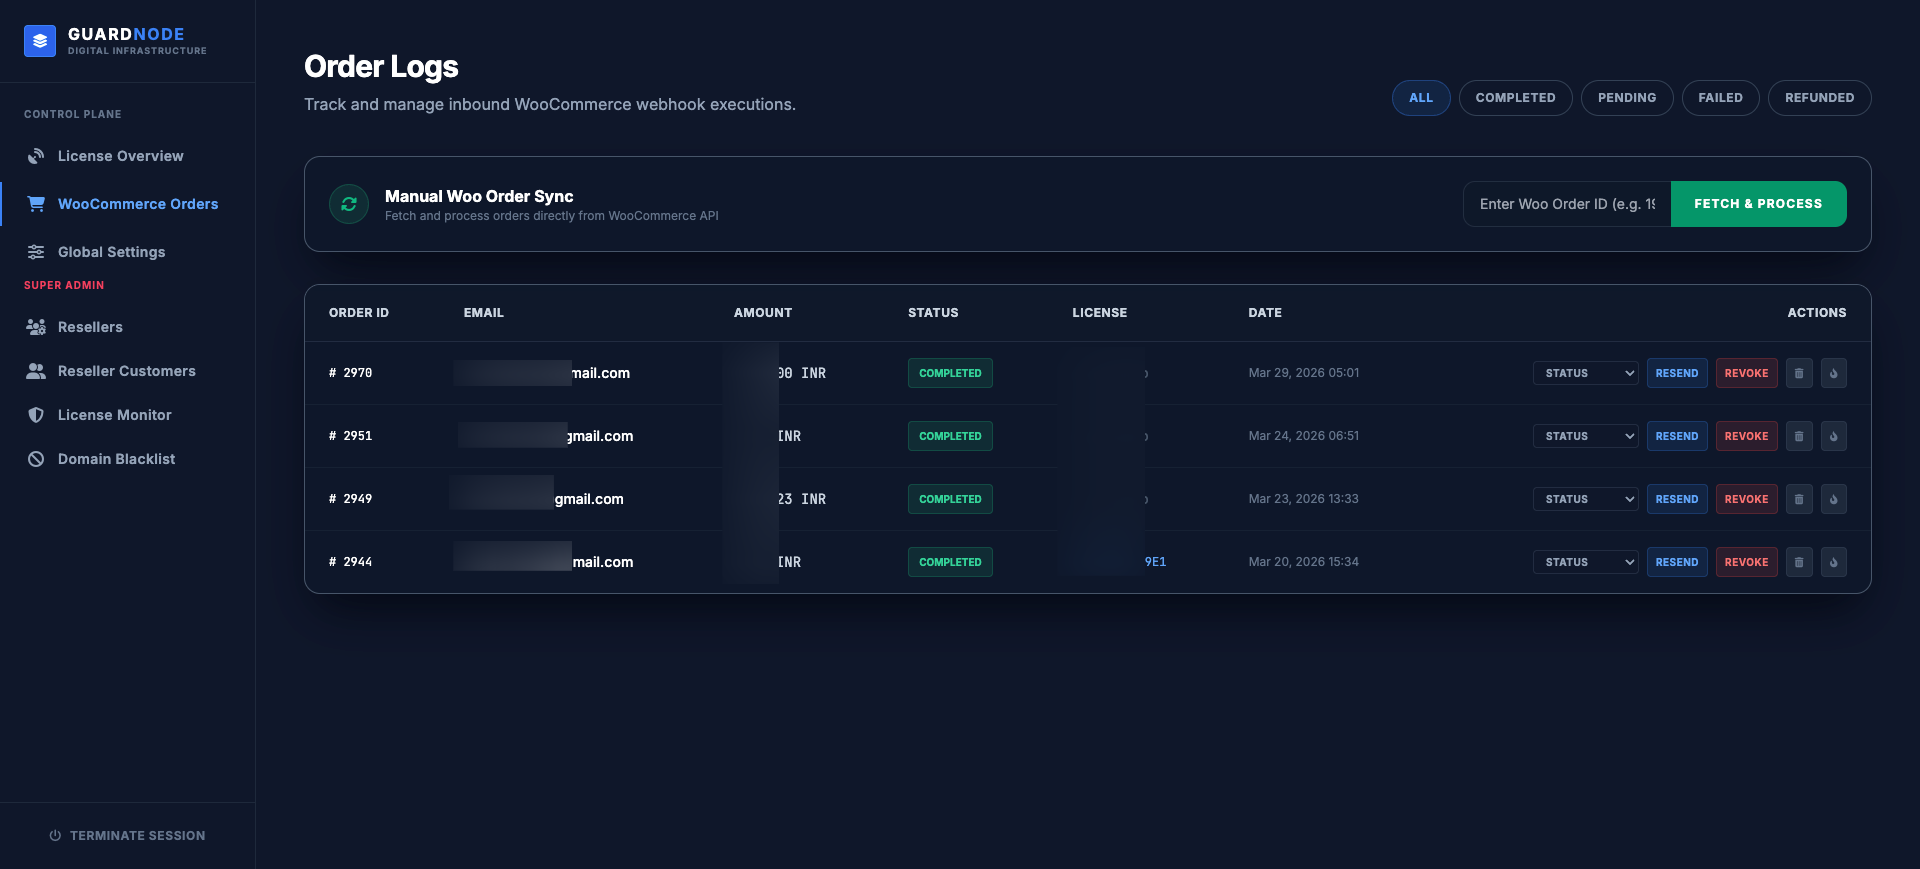
Task: Go to Resellers page
Action: [90, 327]
